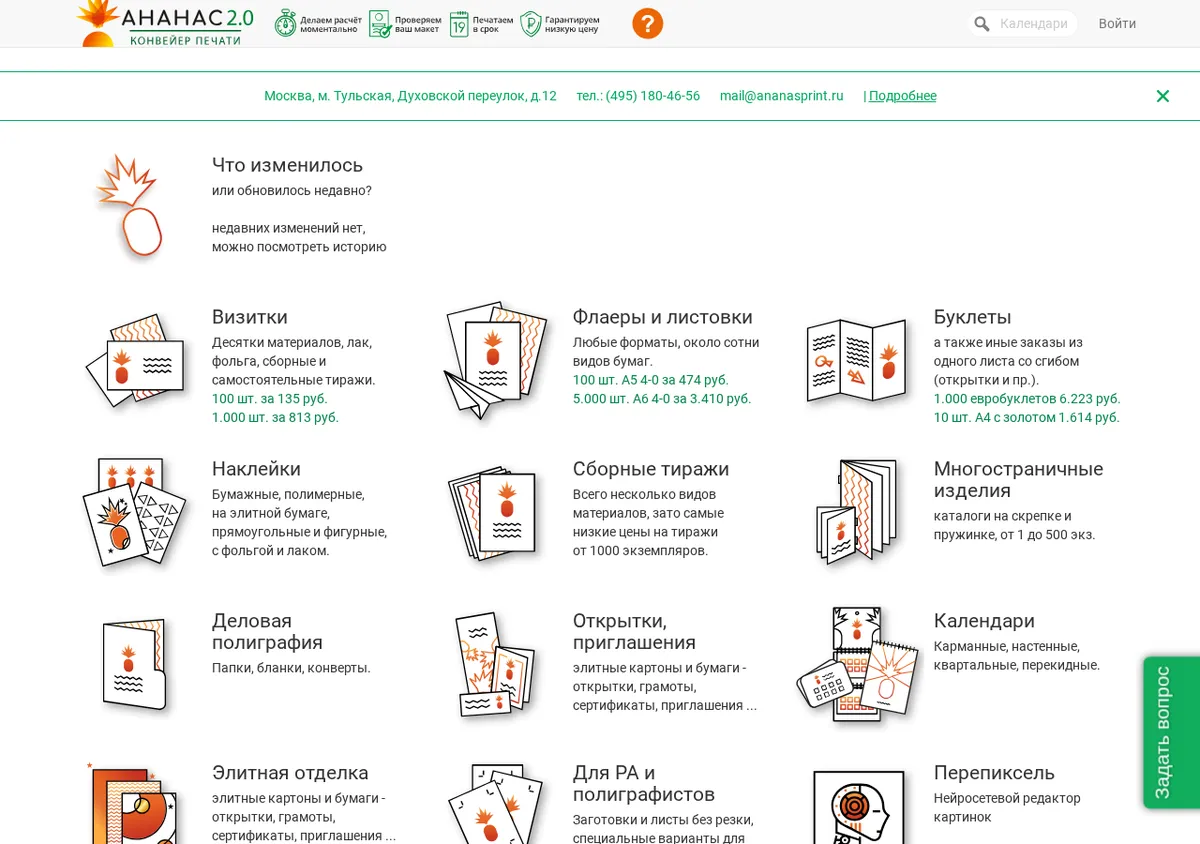The height and width of the screenshot is (844, 1200).
Task: Click the Визитки business cards illustration
Action: (x=137, y=360)
